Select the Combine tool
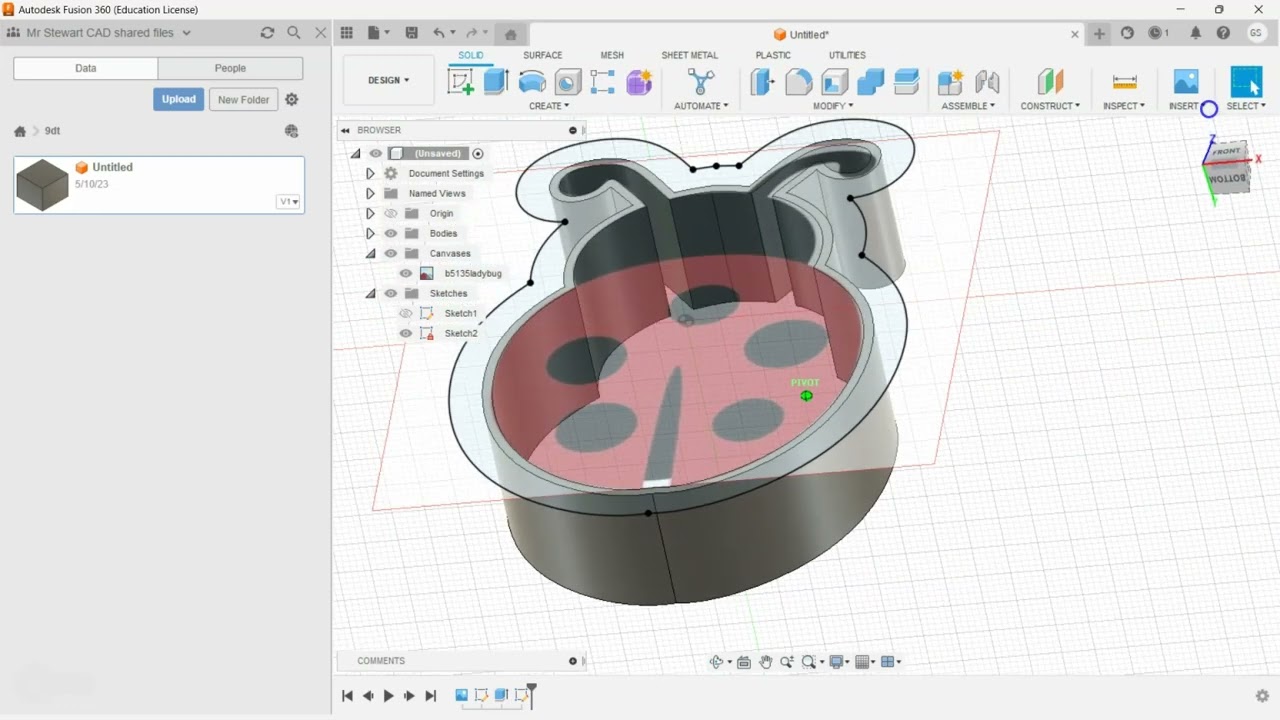Image resolution: width=1280 pixels, height=720 pixels. (871, 82)
